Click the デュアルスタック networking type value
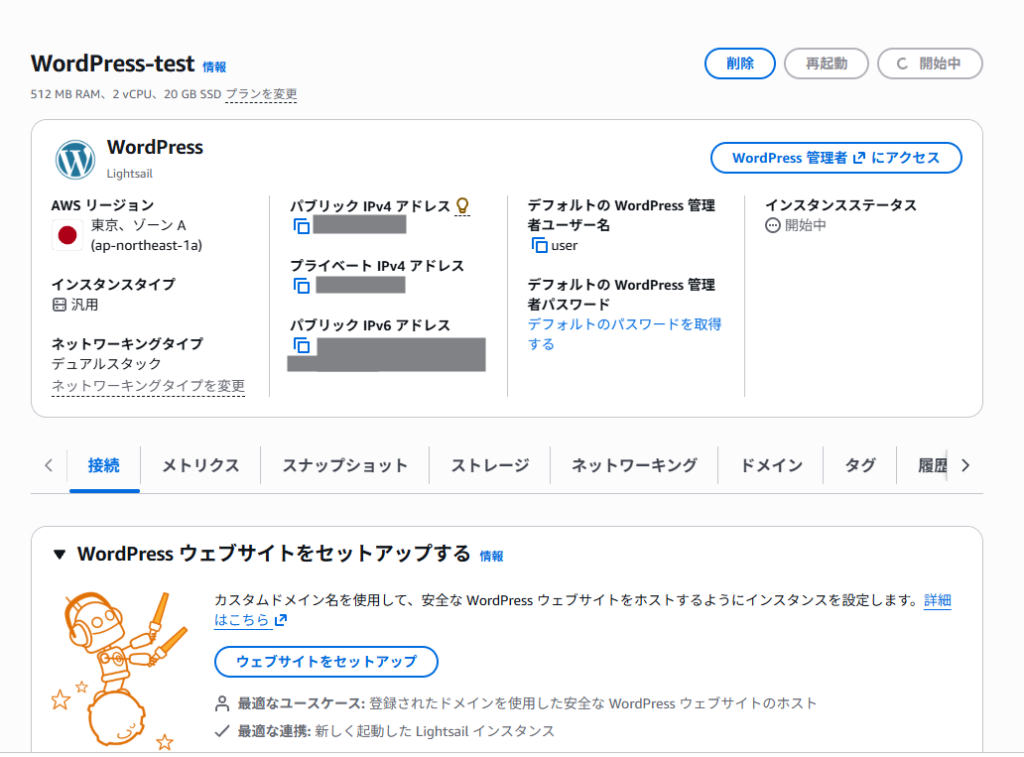Image resolution: width=1024 pixels, height=757 pixels. [106, 364]
